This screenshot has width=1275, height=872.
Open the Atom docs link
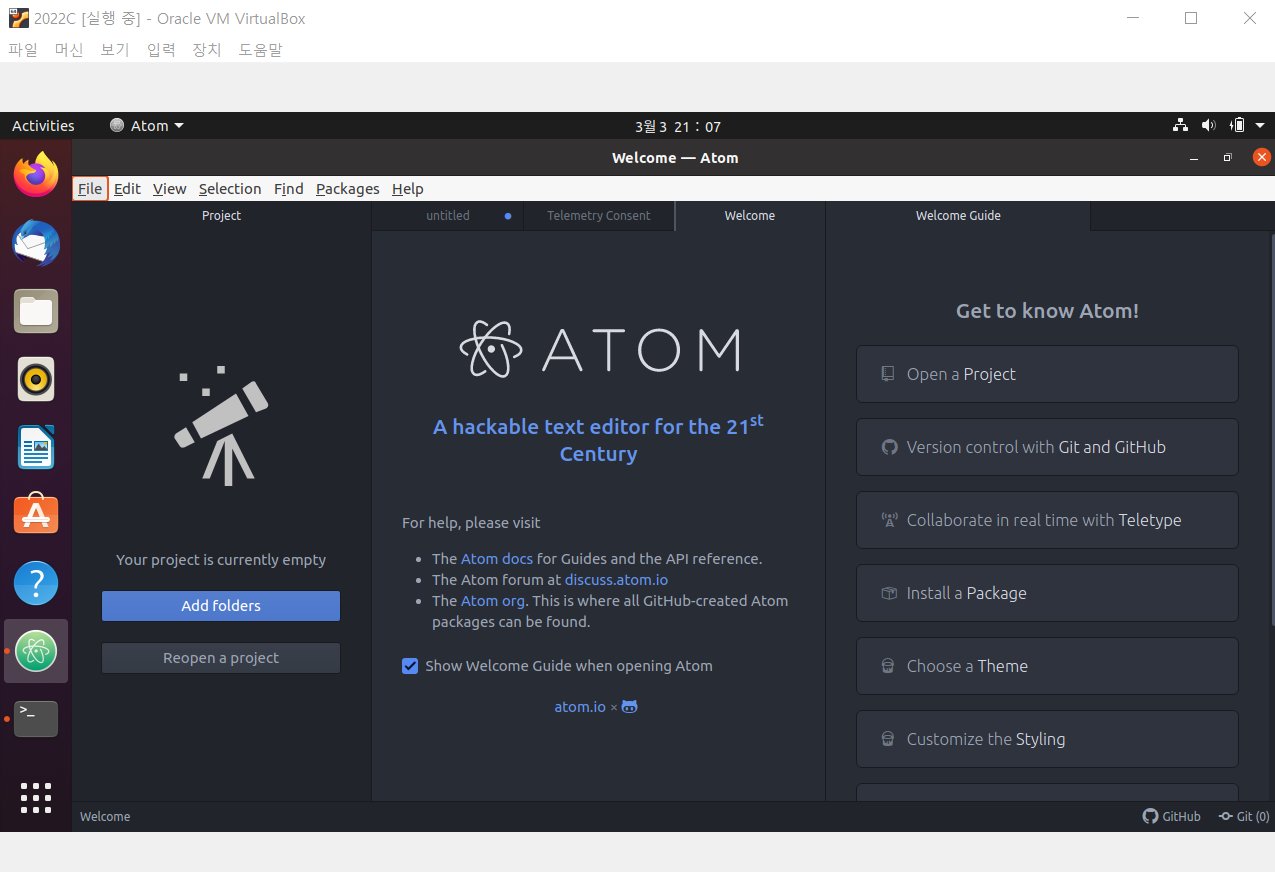497,559
